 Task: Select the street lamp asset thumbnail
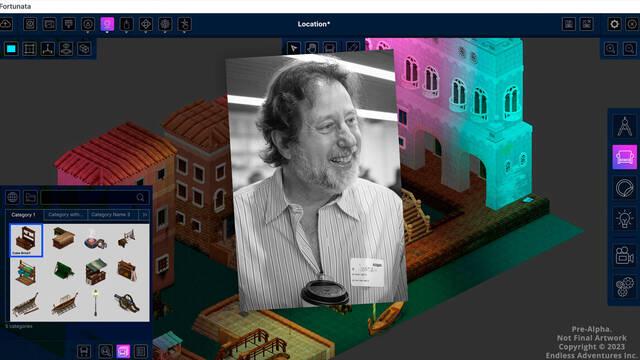click(x=96, y=302)
